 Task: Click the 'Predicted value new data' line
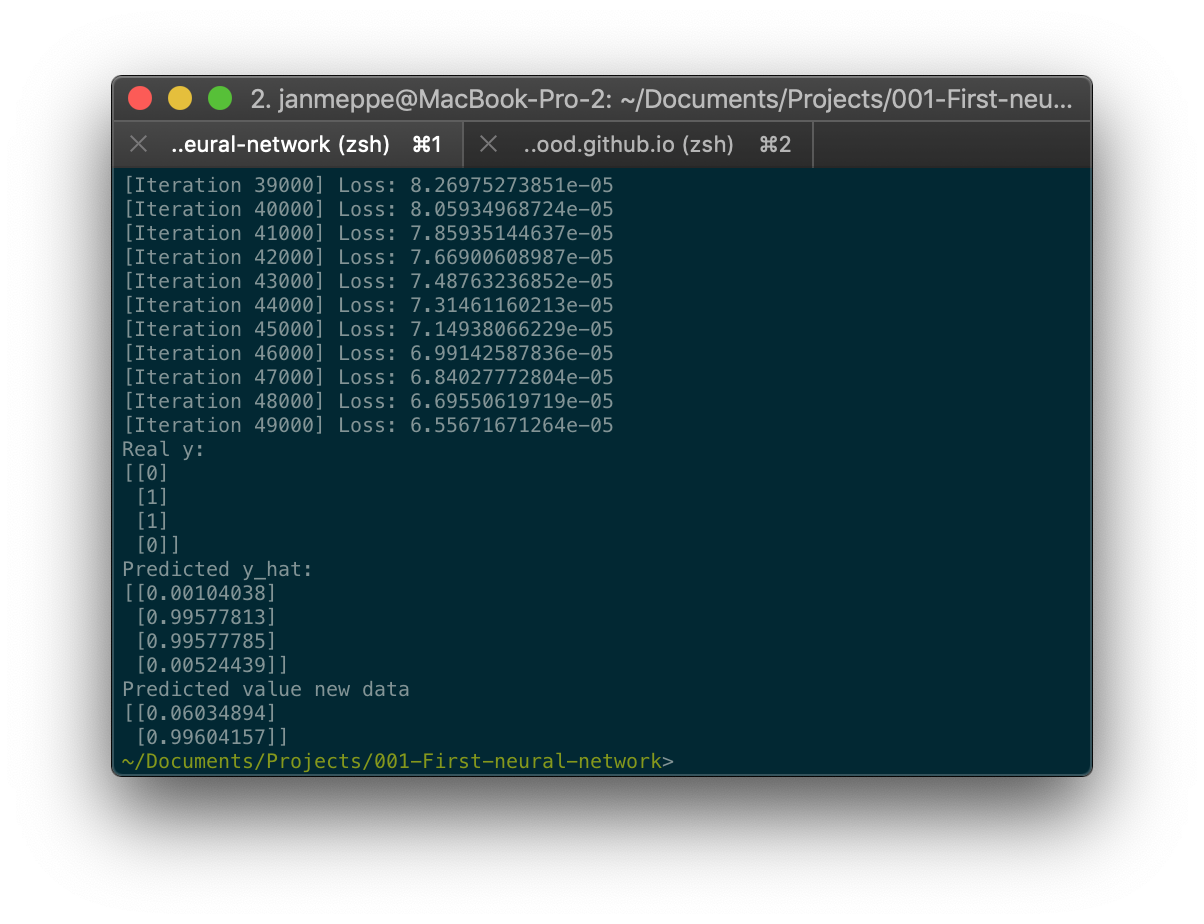pos(265,689)
